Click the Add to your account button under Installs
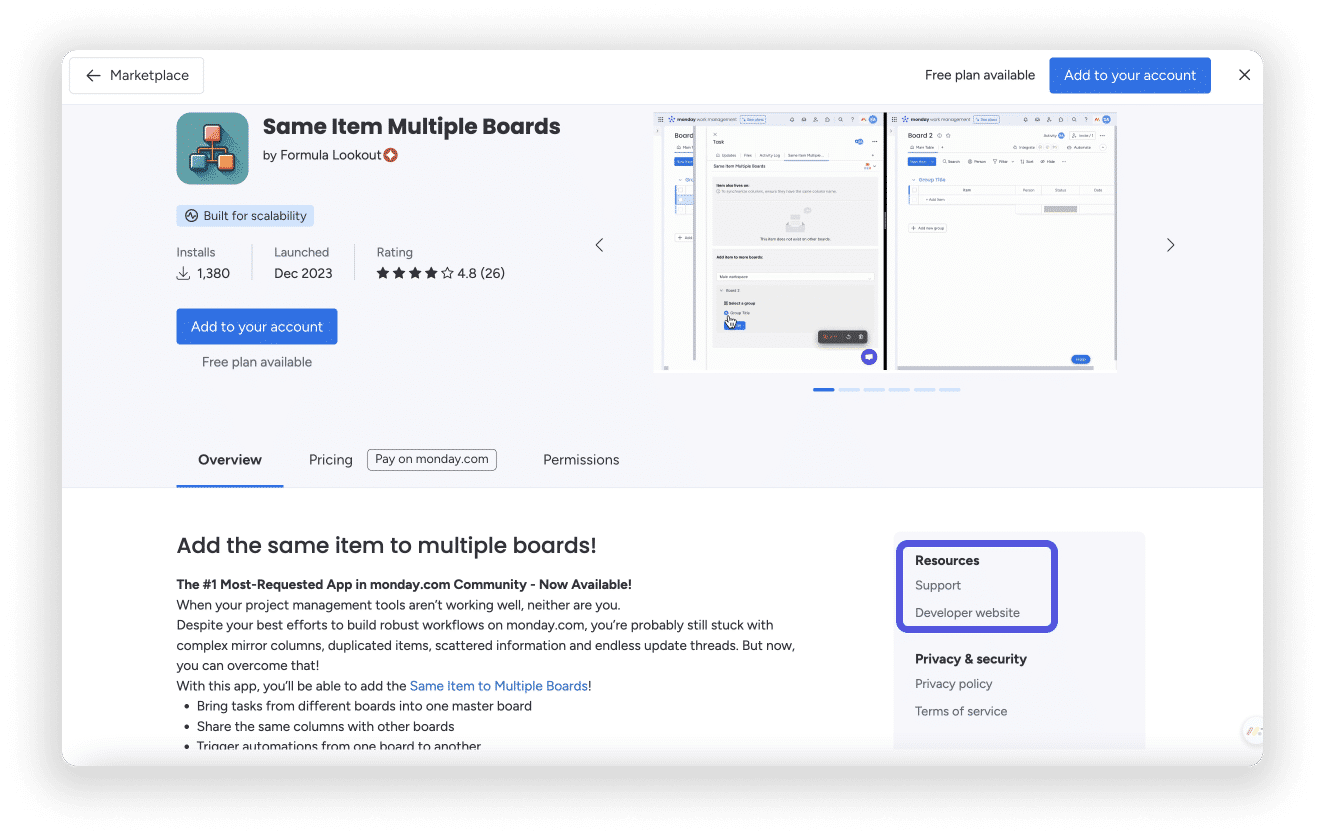The image size is (1321, 836). coord(257,327)
